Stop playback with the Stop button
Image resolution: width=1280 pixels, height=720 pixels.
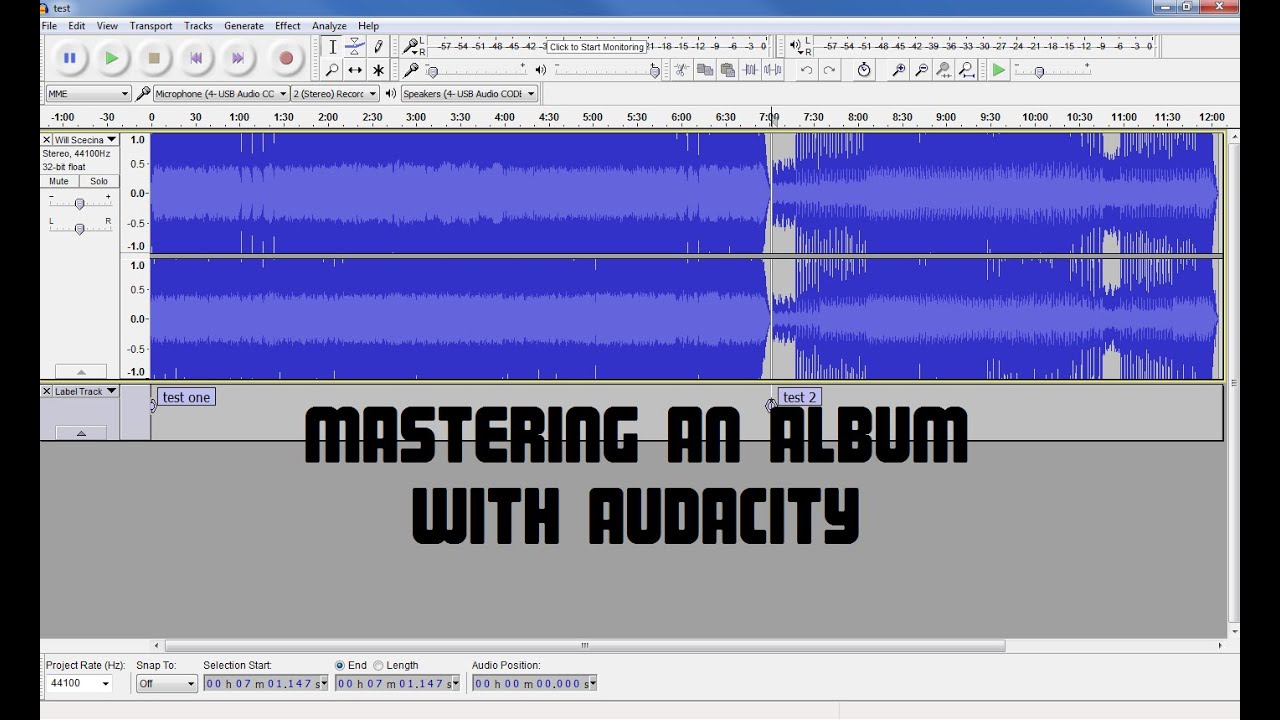point(154,58)
